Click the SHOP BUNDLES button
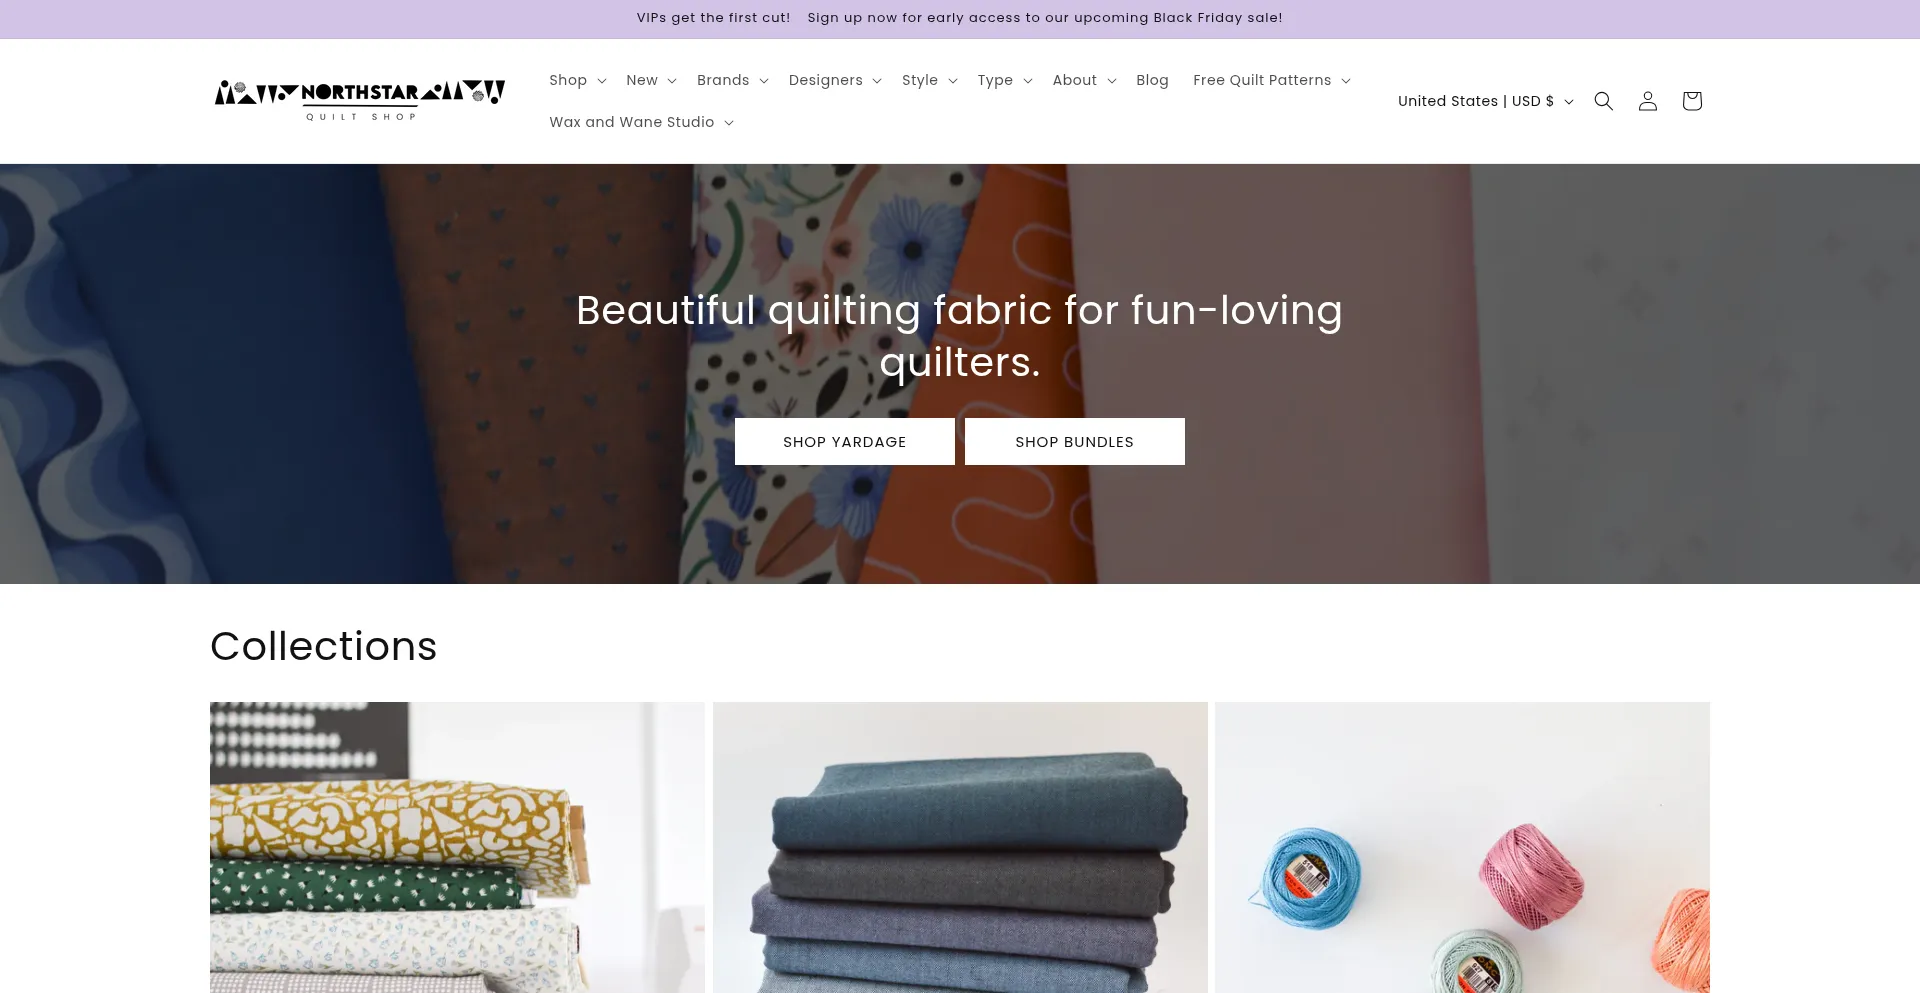This screenshot has height=993, width=1920. 1075,442
